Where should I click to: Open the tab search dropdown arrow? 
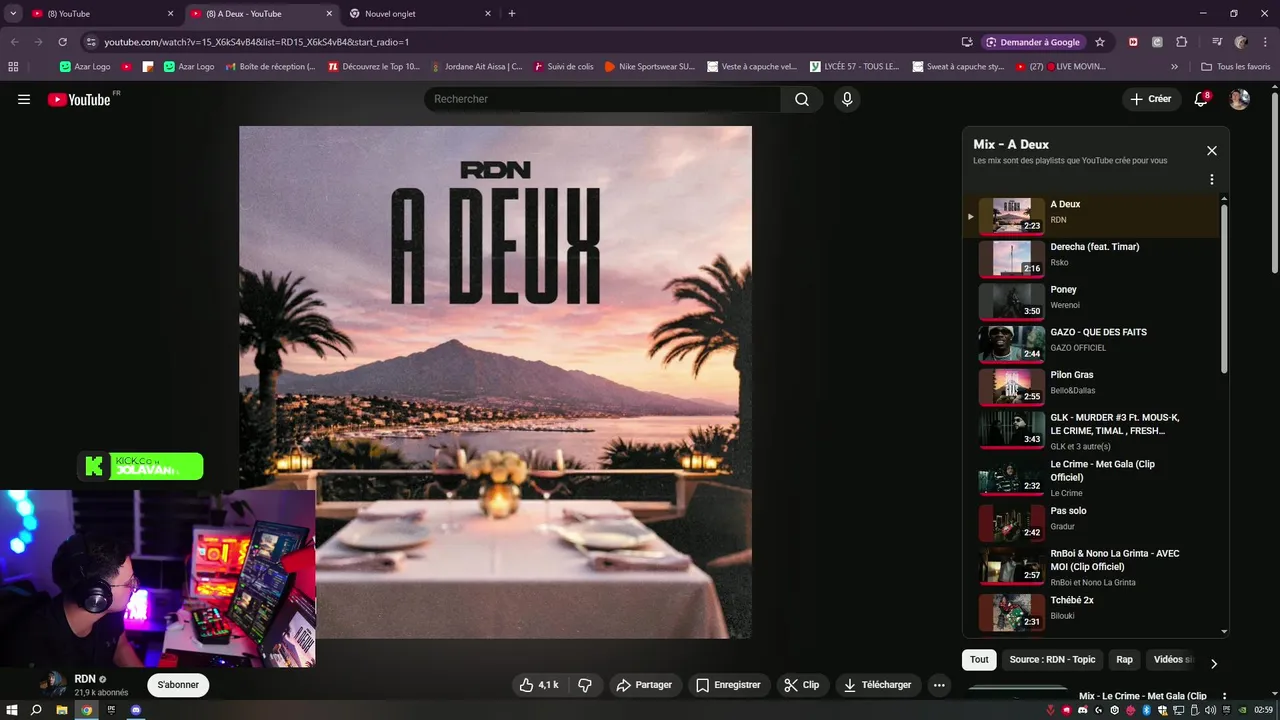(x=13, y=14)
